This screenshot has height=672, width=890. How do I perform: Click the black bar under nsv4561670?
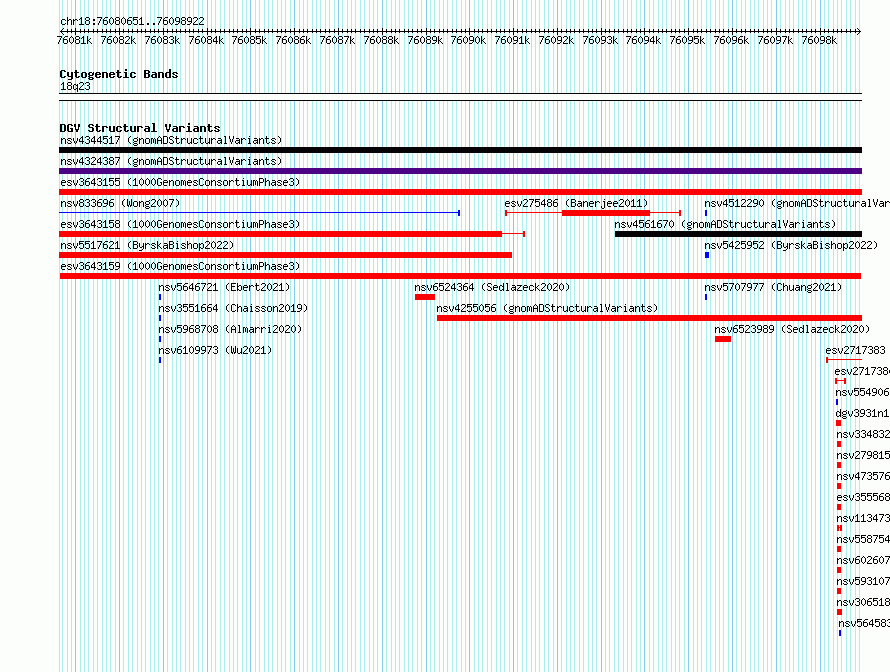tap(738, 234)
